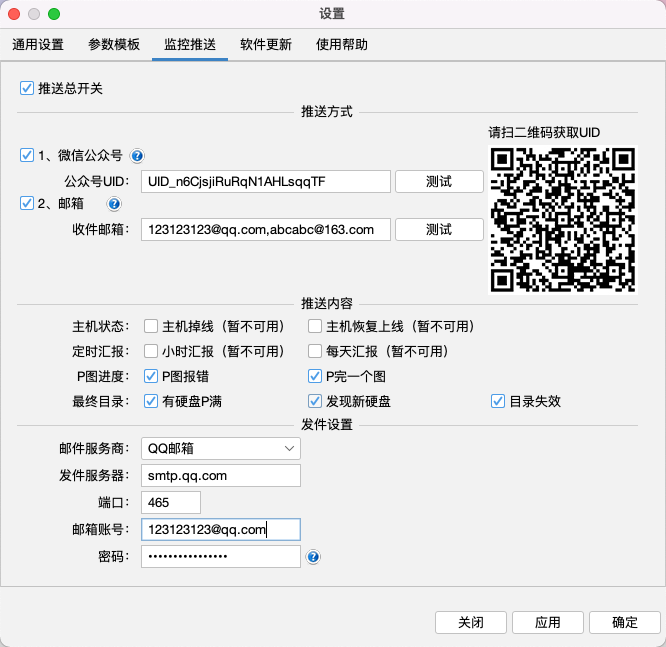This screenshot has height=647, width=666.
Task: Confirm settings with 确定 button
Action: pos(625,622)
